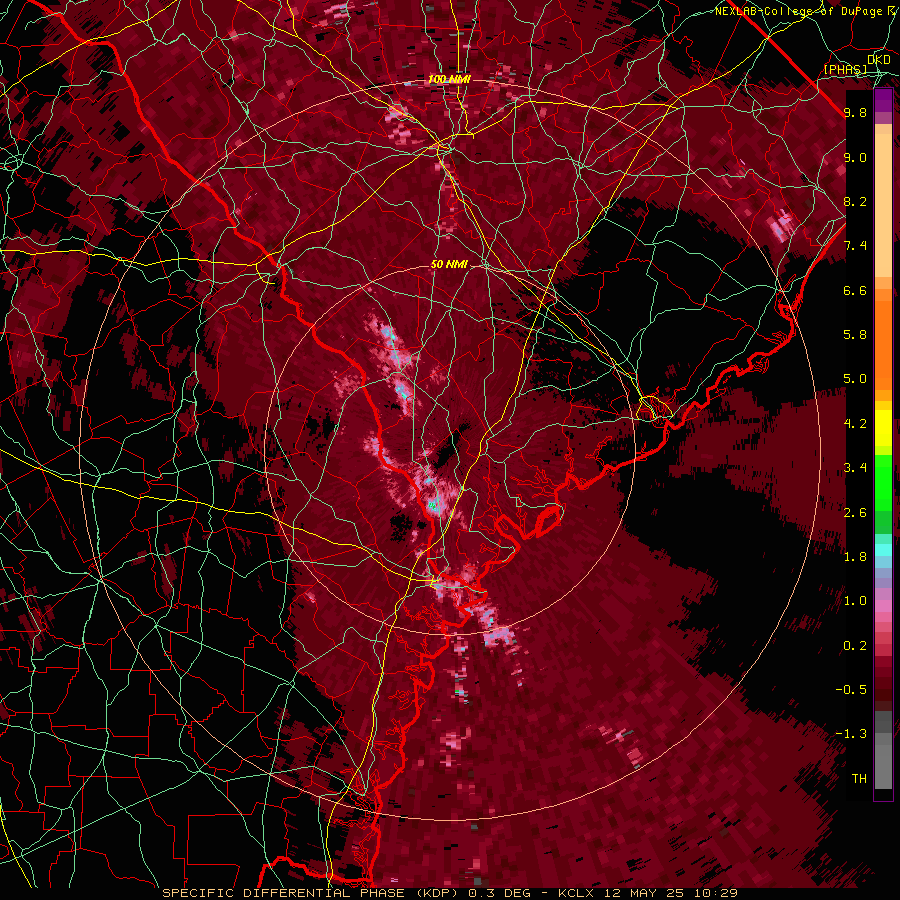900x900 pixels.
Task: Click the TH threshold label
Action: coord(859,779)
